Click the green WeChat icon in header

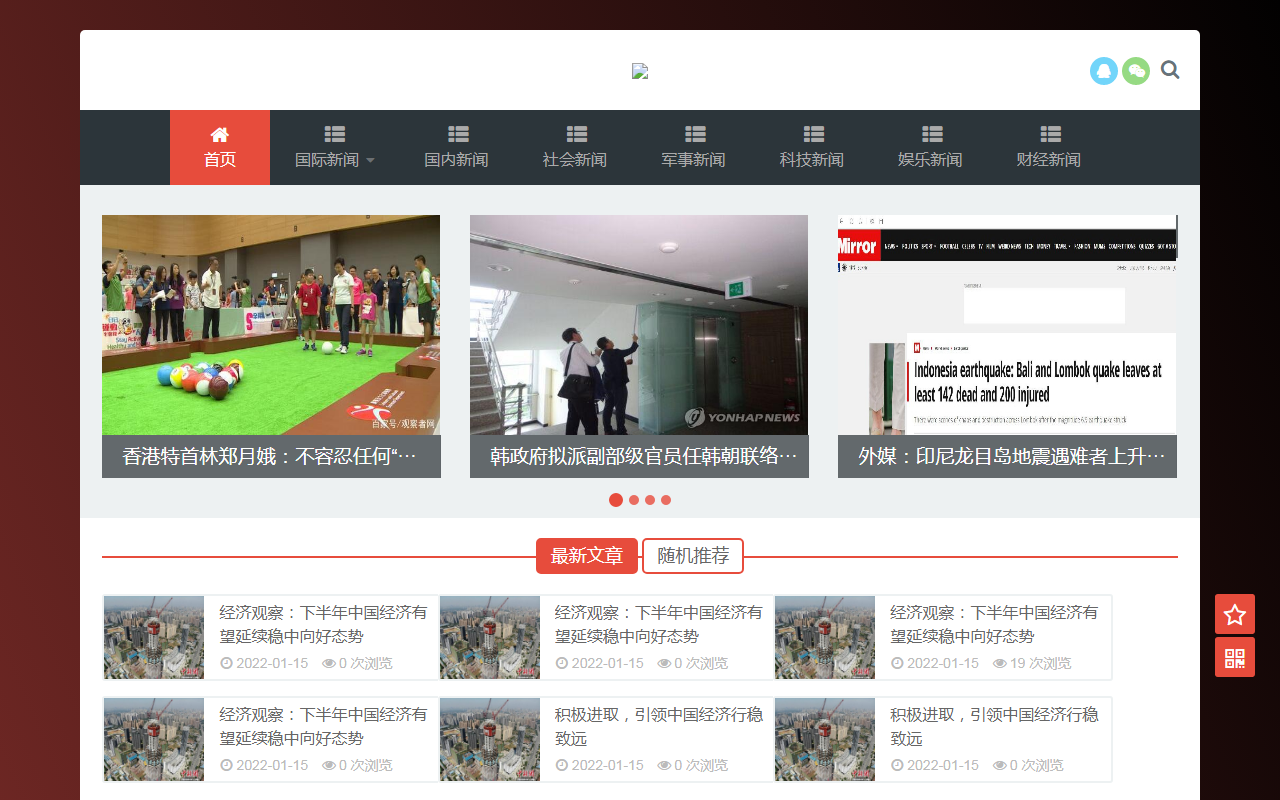coord(1136,71)
